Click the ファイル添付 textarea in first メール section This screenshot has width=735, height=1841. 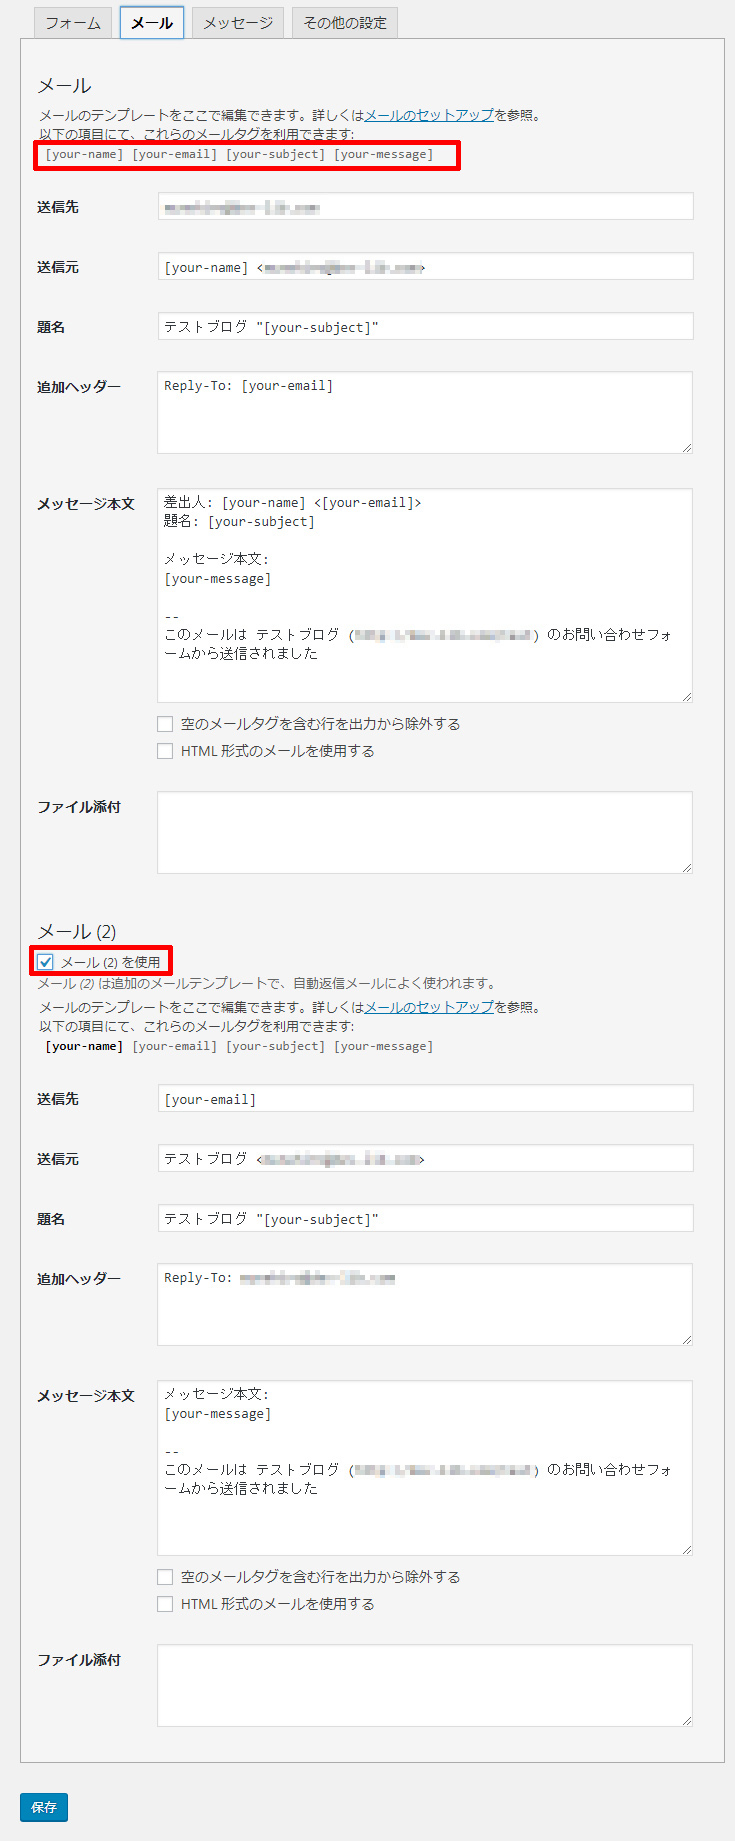pyautogui.click(x=425, y=833)
